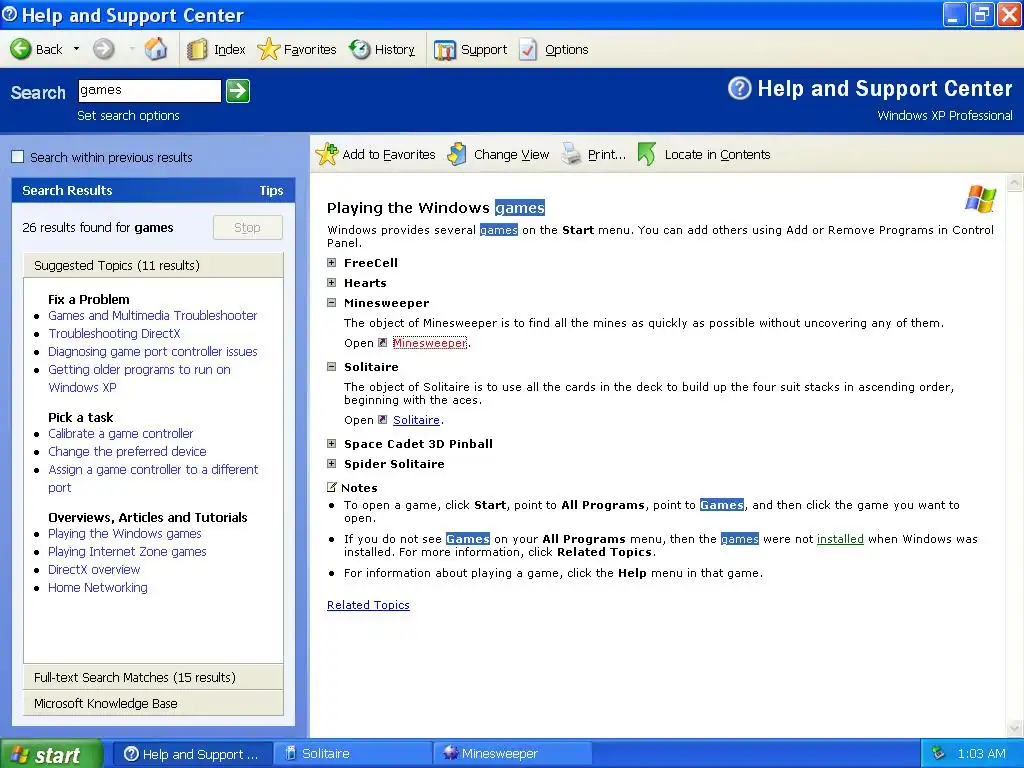Open Favorites star icon in toolbar
Viewport: 1024px width, 768px height.
point(268,49)
